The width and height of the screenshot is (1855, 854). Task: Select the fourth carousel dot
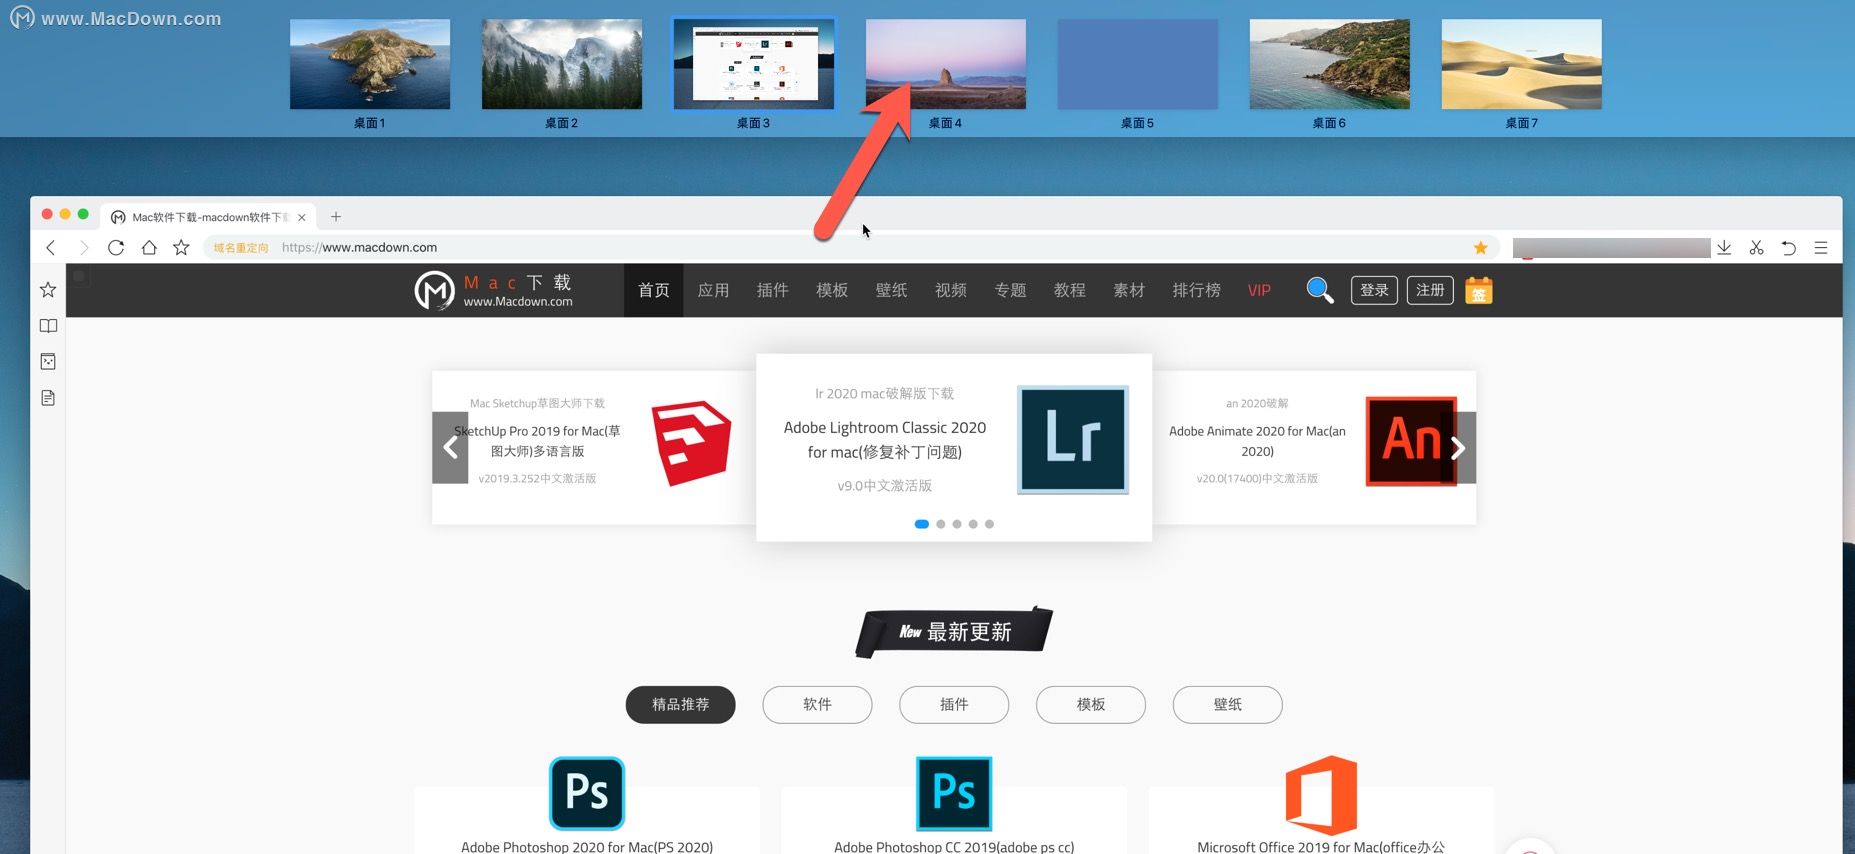point(973,524)
